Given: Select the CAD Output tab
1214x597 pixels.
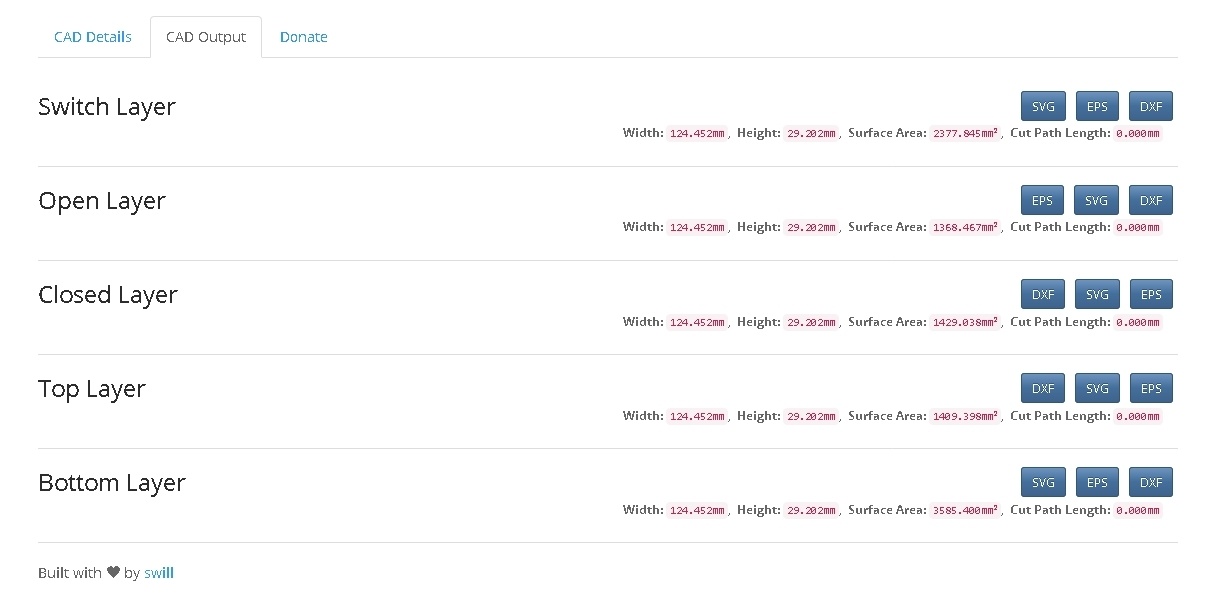Looking at the screenshot, I should tap(206, 37).
